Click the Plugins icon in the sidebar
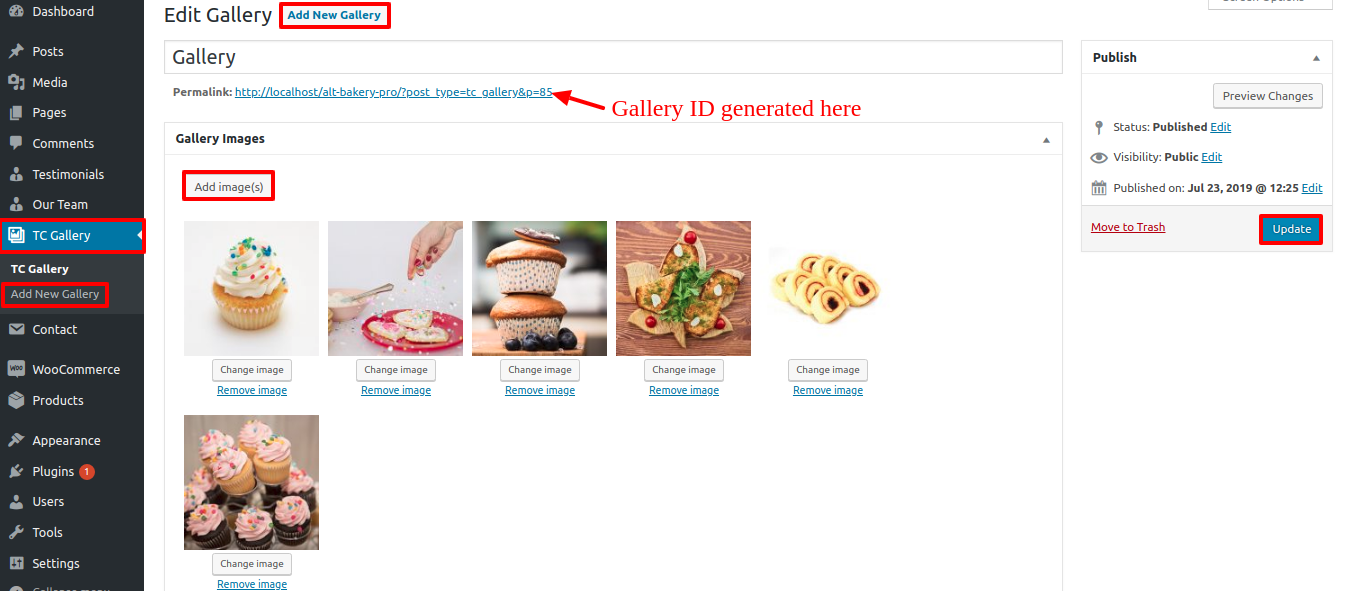 (16, 471)
